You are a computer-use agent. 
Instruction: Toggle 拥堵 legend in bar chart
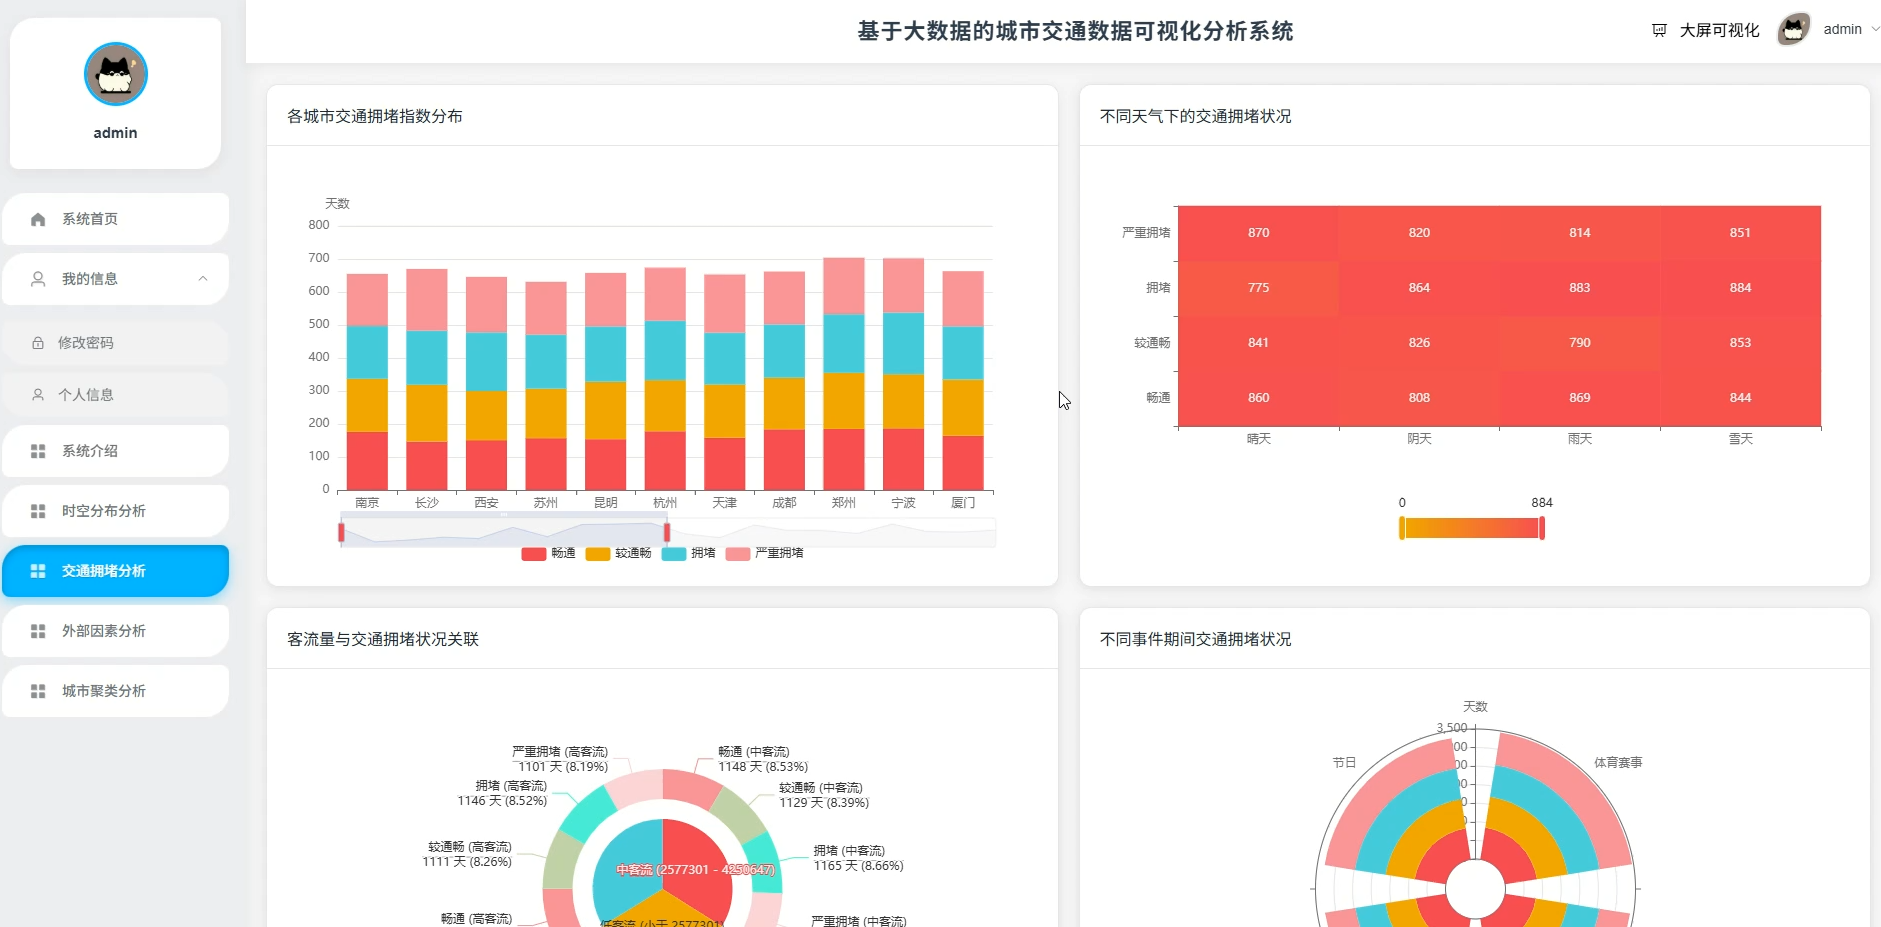(x=688, y=554)
